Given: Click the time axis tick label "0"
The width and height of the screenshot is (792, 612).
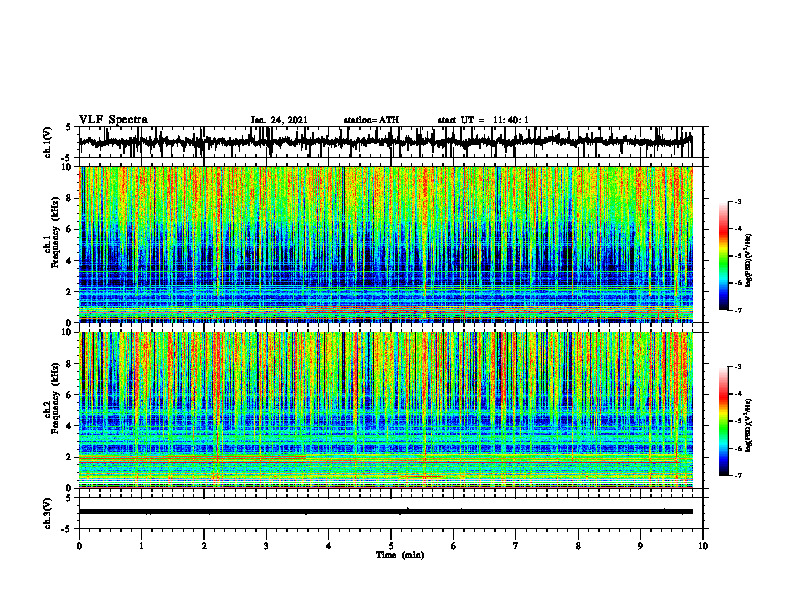Looking at the screenshot, I should coord(79,546).
